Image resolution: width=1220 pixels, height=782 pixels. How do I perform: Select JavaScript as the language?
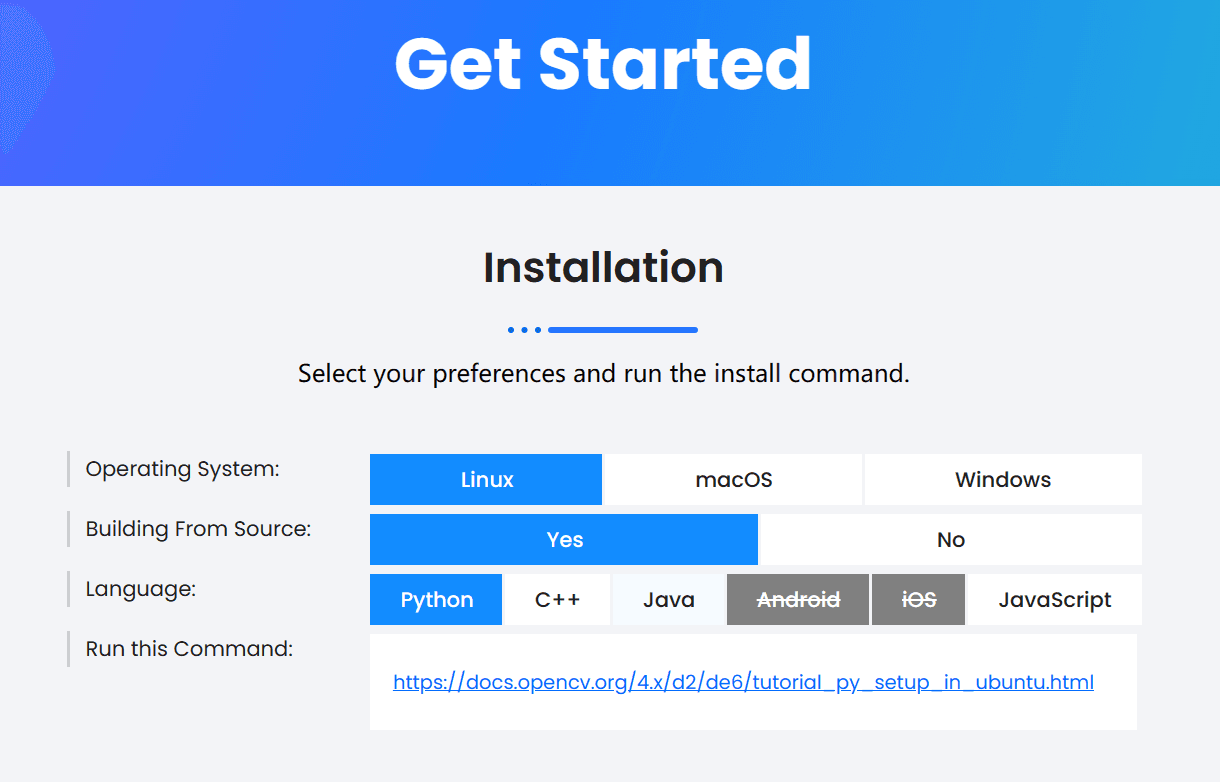click(x=1054, y=599)
